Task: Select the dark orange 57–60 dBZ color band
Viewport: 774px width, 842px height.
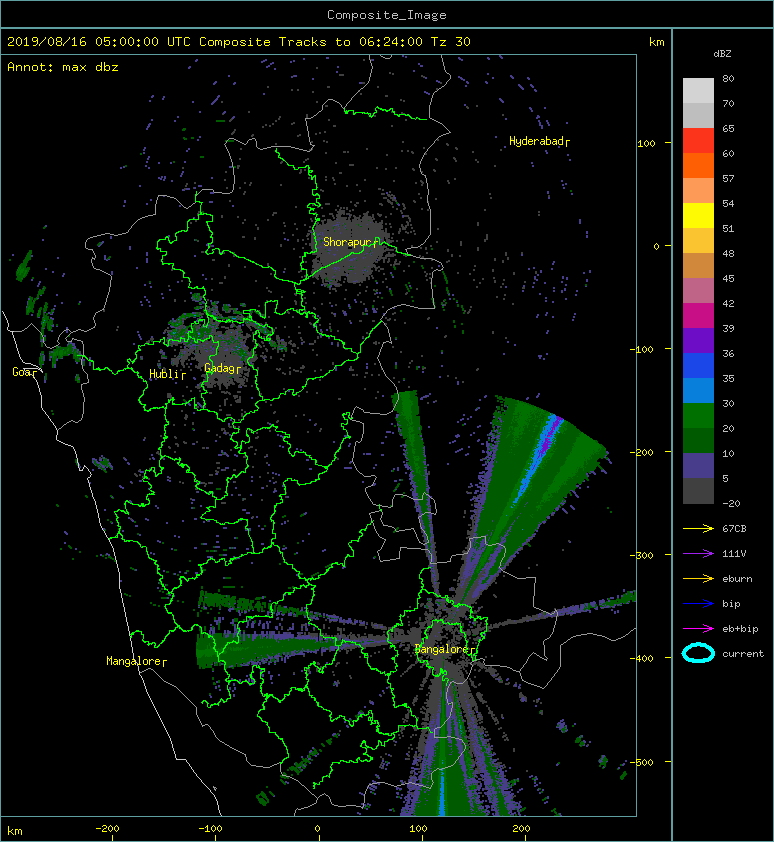Action: click(x=698, y=166)
